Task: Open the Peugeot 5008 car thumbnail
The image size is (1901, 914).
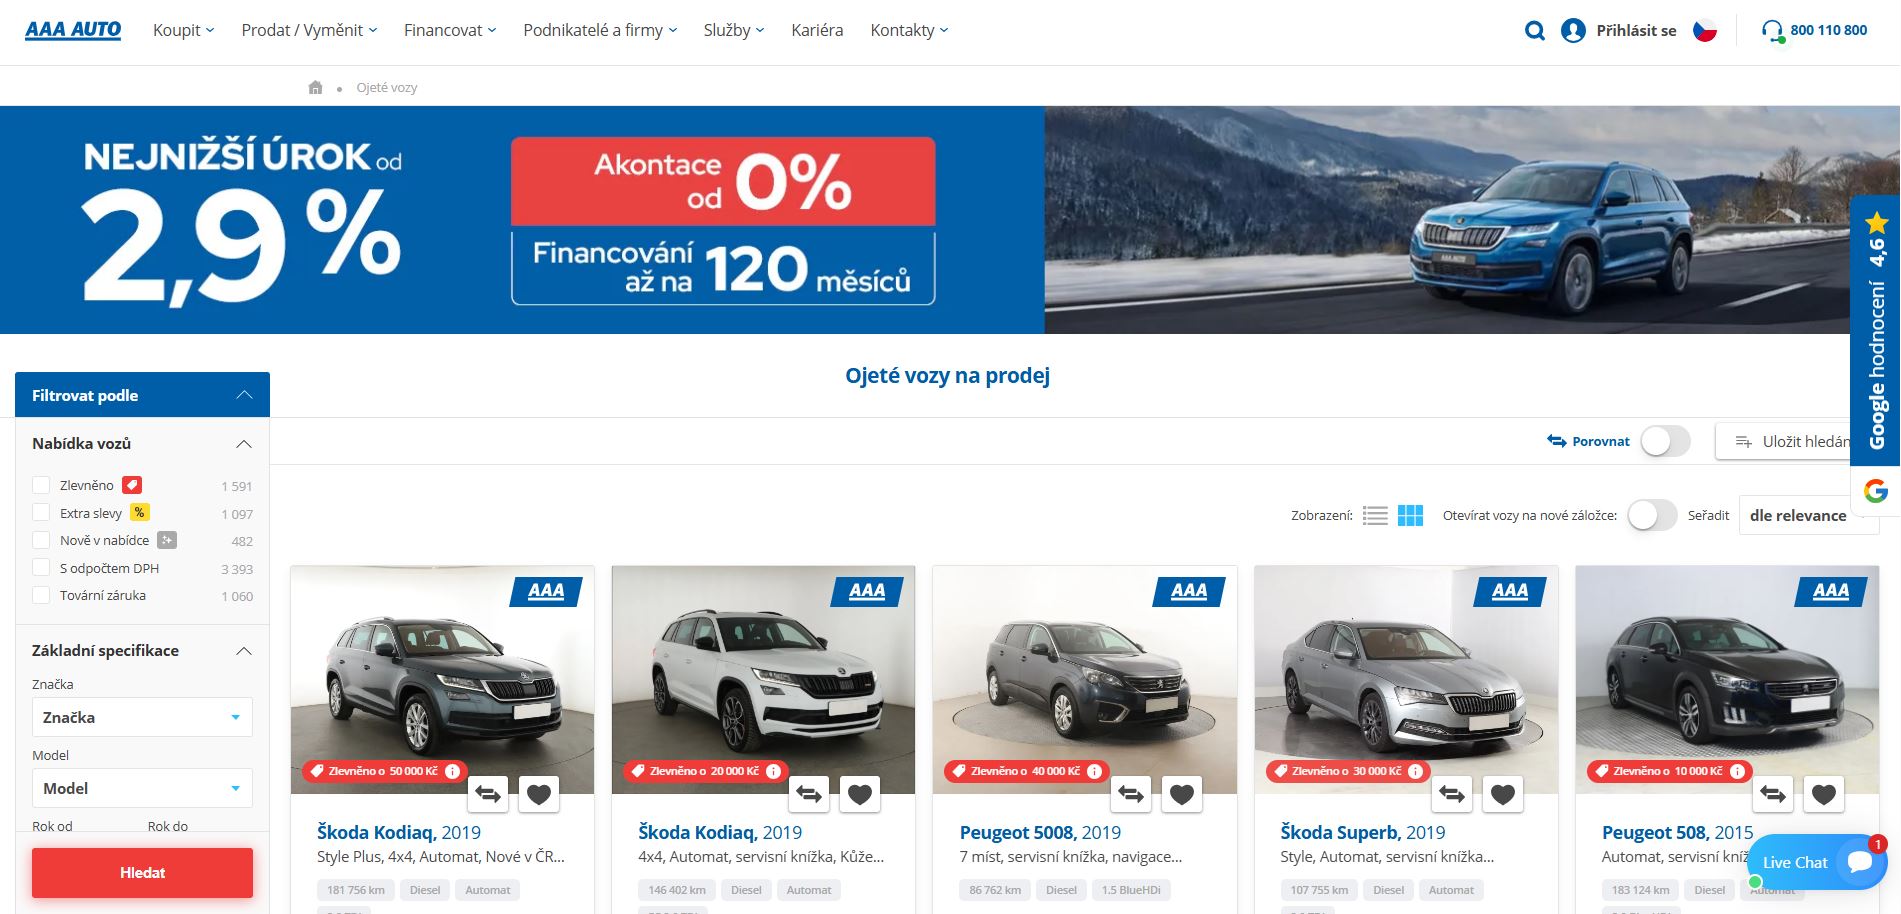Action: pos(1085,680)
